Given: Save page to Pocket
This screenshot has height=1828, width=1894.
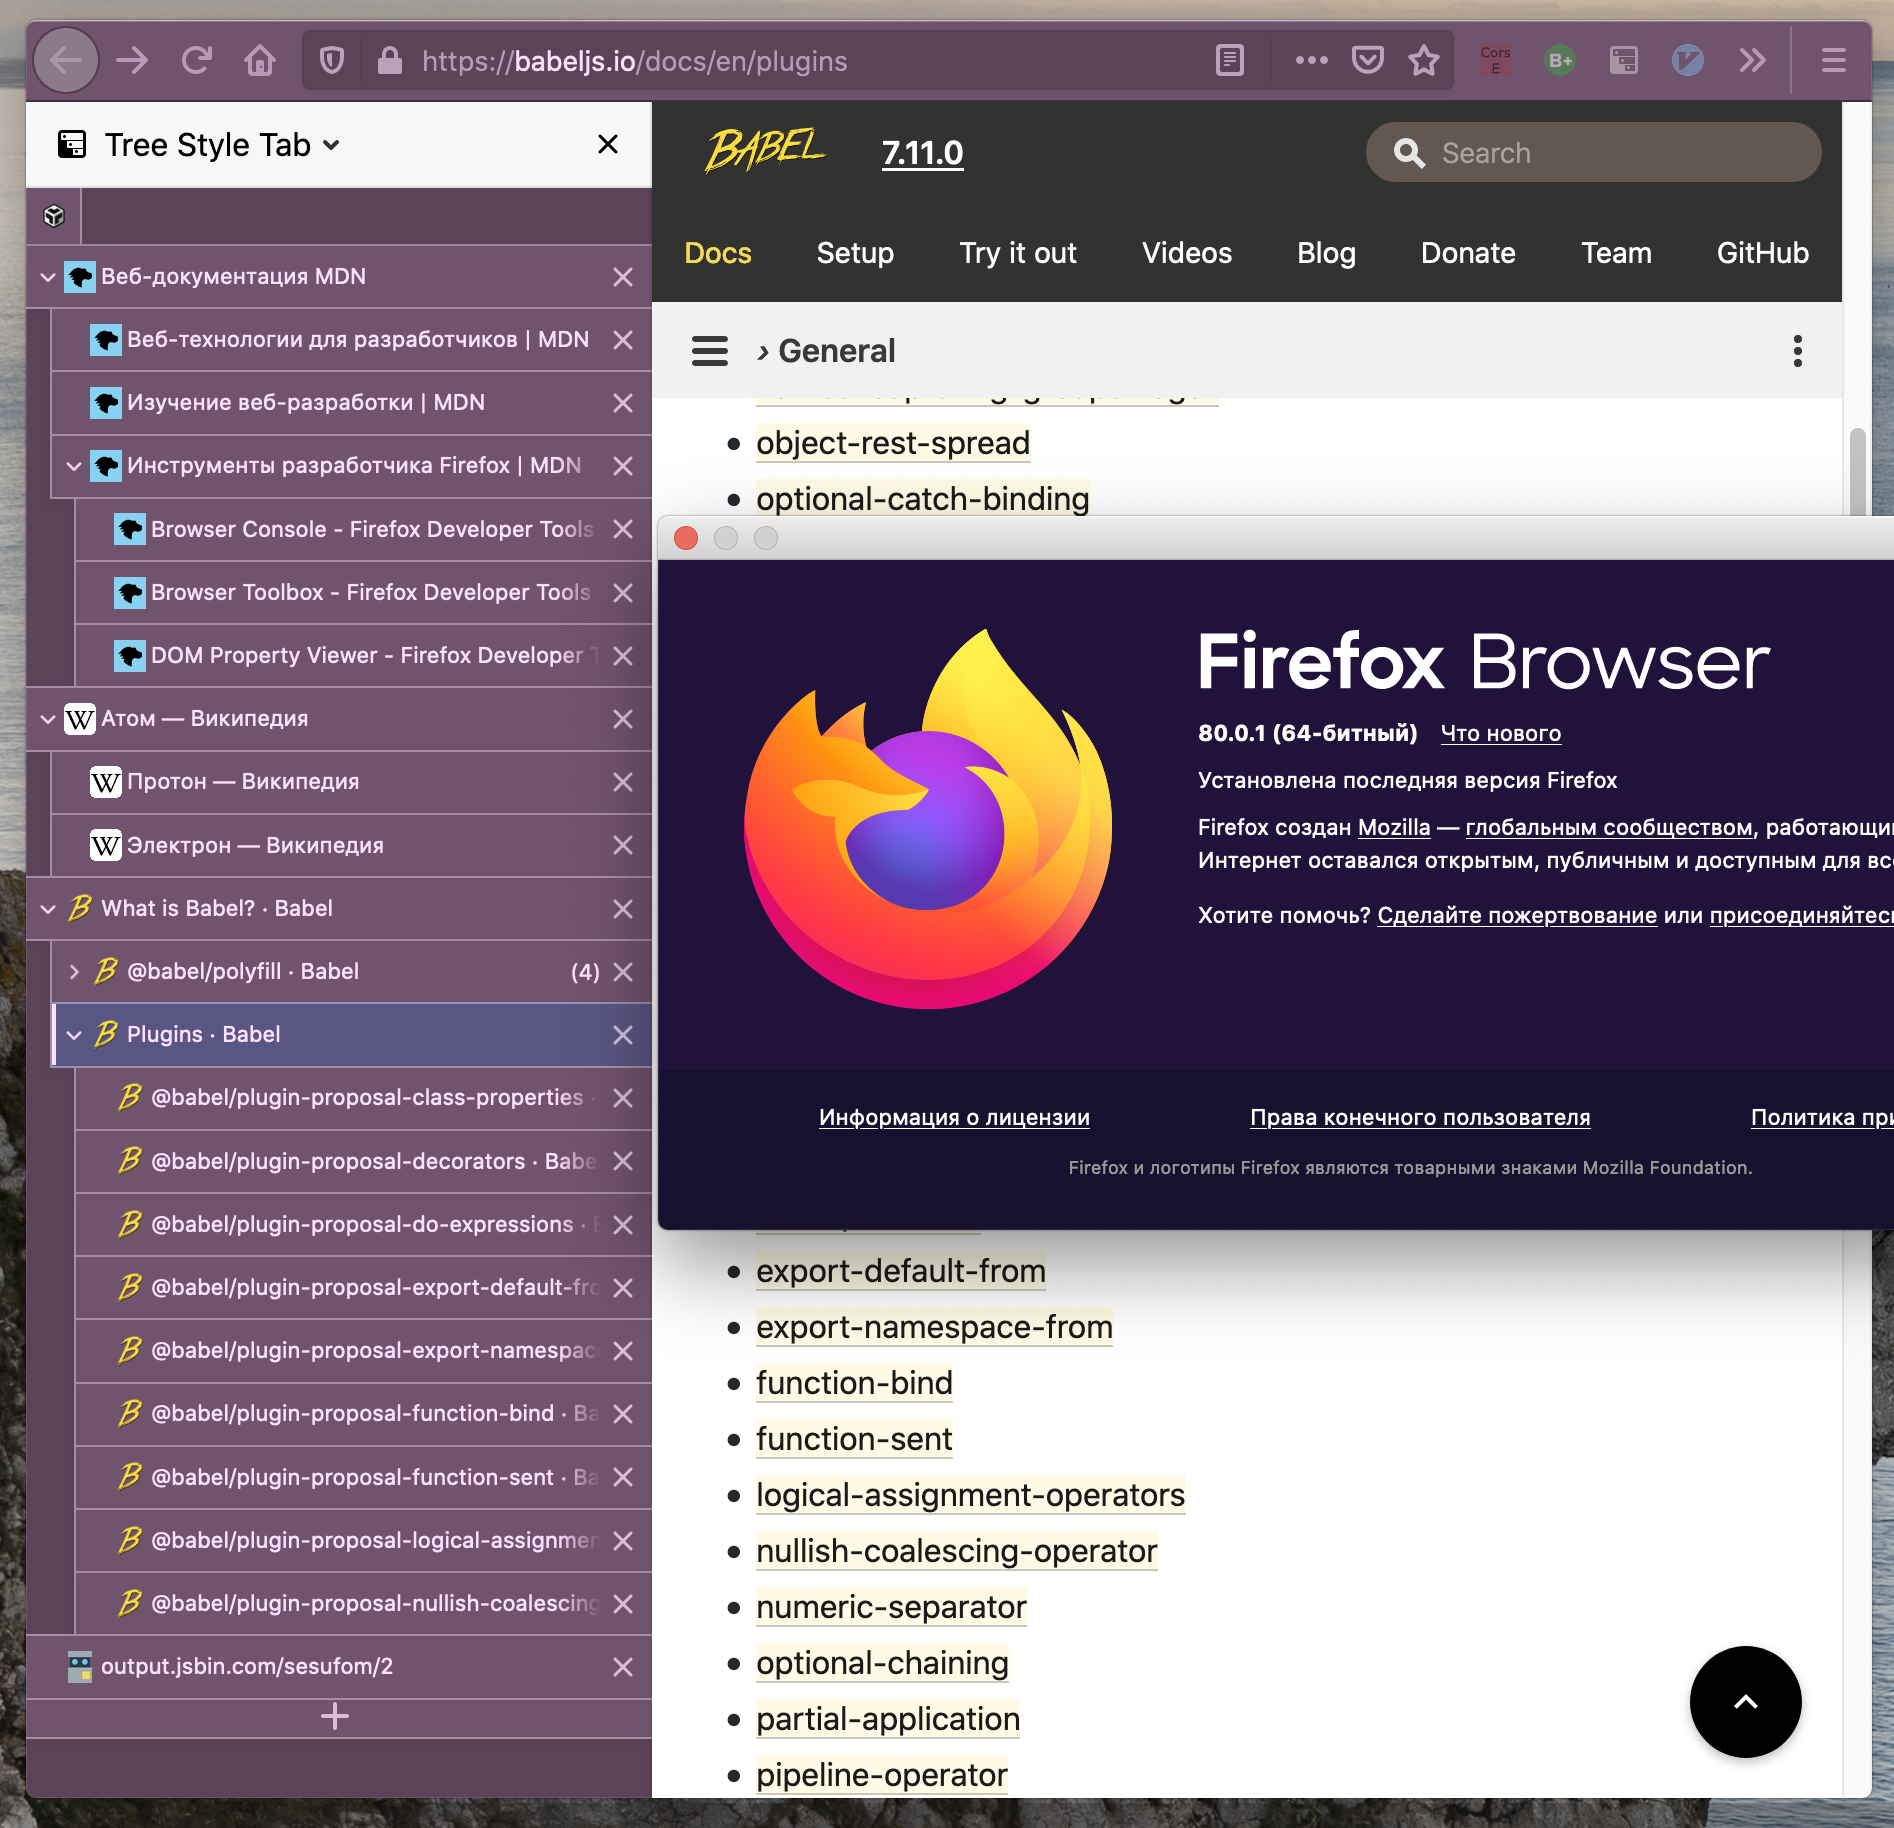Looking at the screenshot, I should 1367,61.
